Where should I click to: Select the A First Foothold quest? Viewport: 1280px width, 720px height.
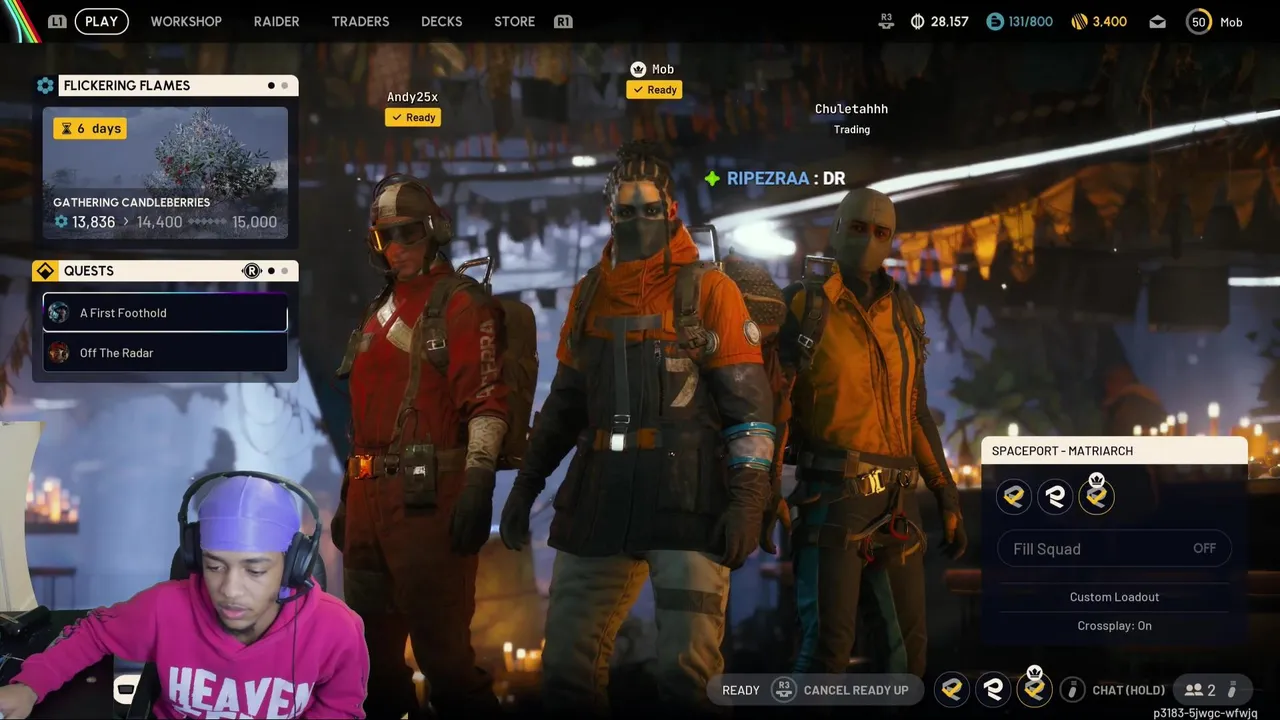click(x=165, y=313)
